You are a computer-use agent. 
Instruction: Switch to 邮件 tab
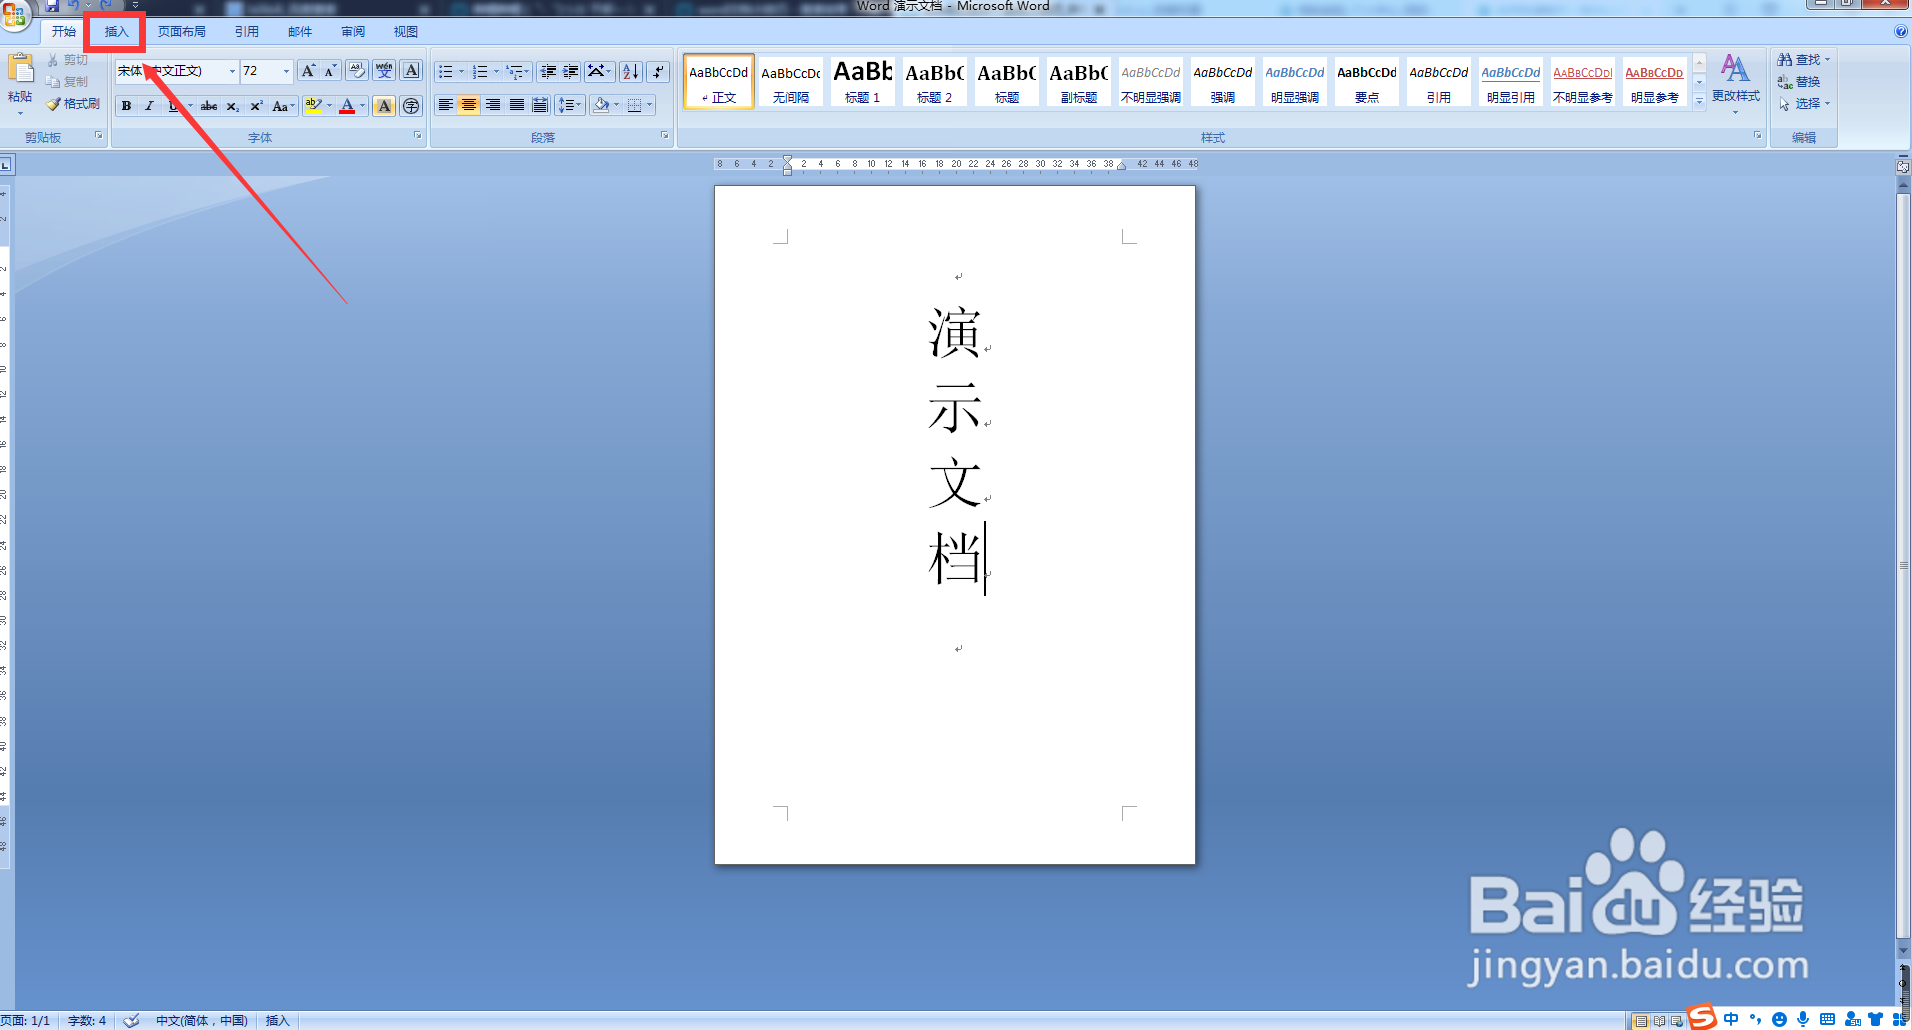tap(300, 32)
